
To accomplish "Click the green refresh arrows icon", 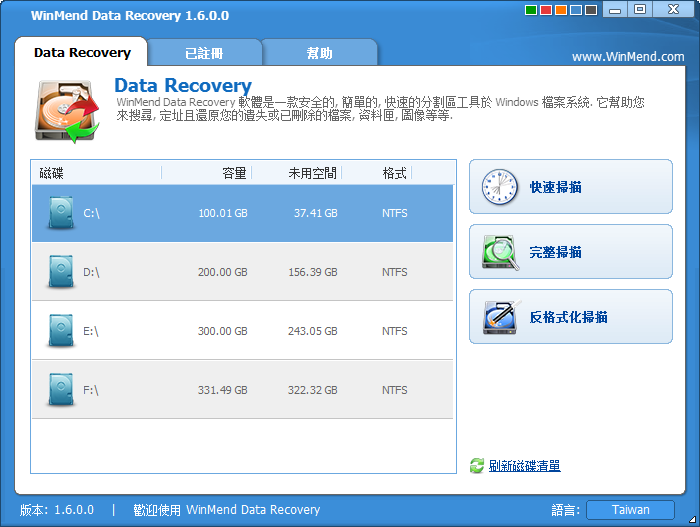I will (x=477, y=466).
